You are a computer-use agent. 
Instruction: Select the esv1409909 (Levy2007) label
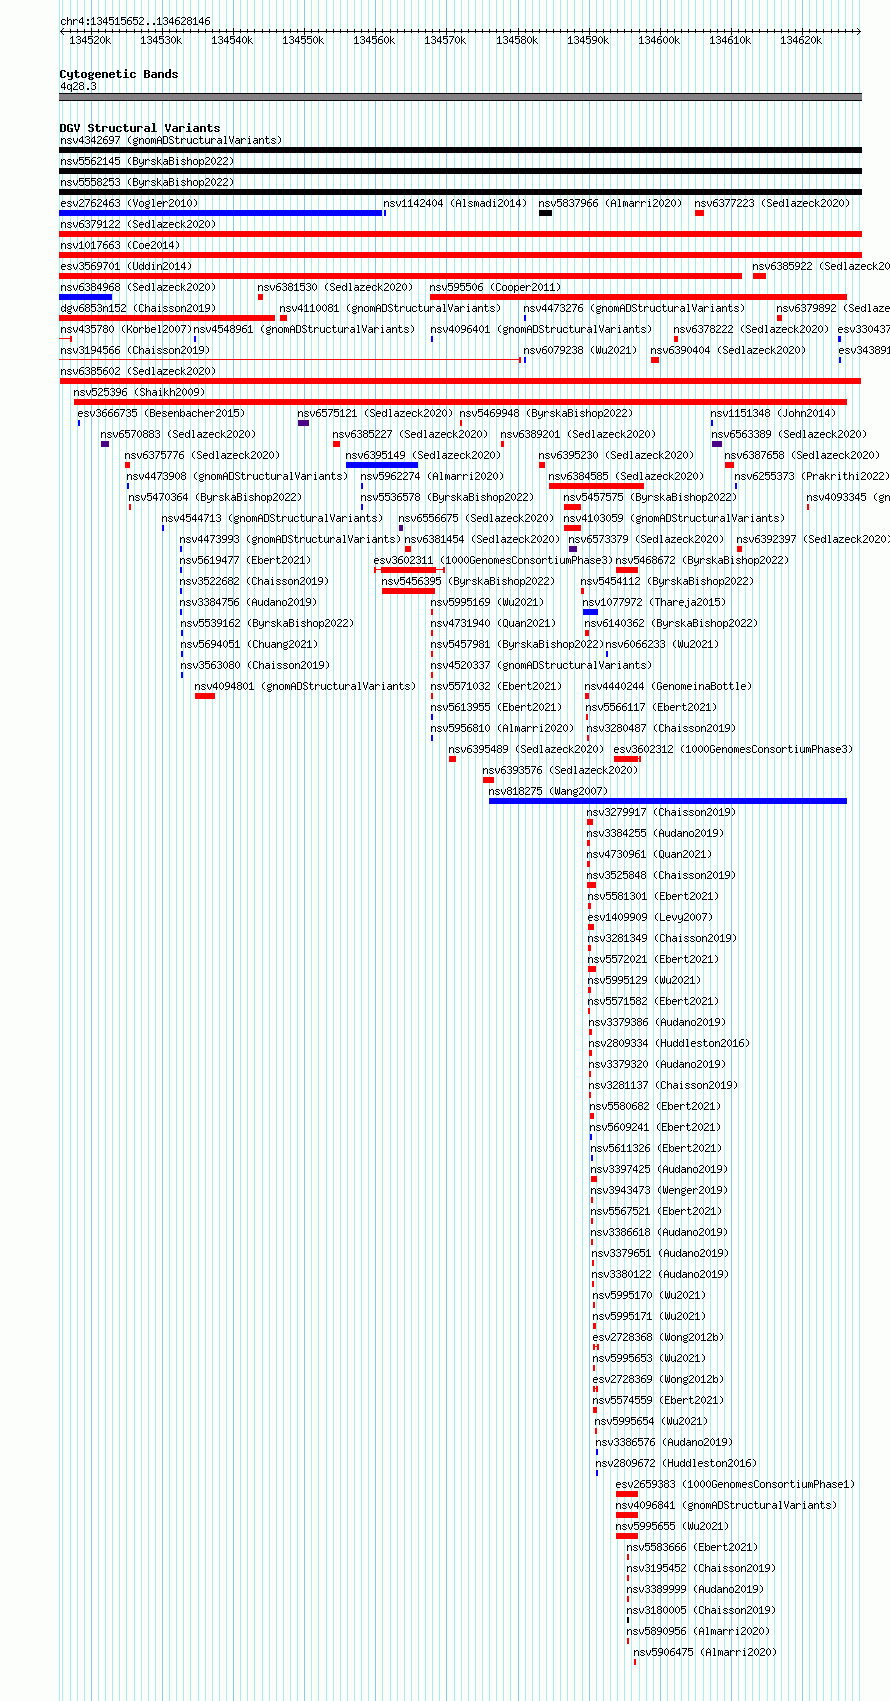pyautogui.click(x=650, y=917)
